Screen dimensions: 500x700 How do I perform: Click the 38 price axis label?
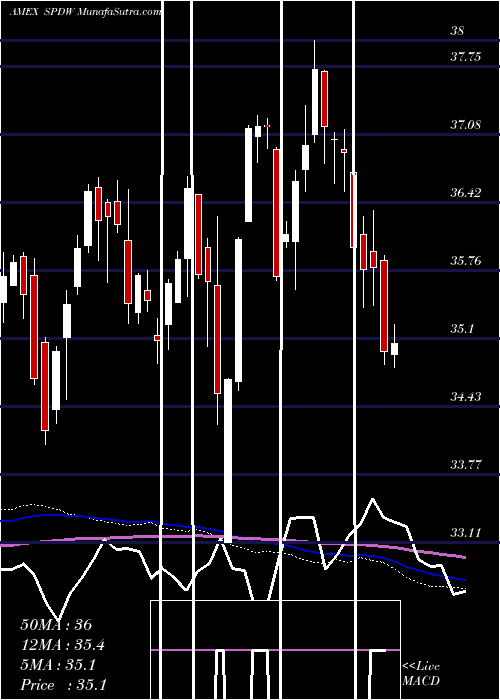tap(457, 31)
